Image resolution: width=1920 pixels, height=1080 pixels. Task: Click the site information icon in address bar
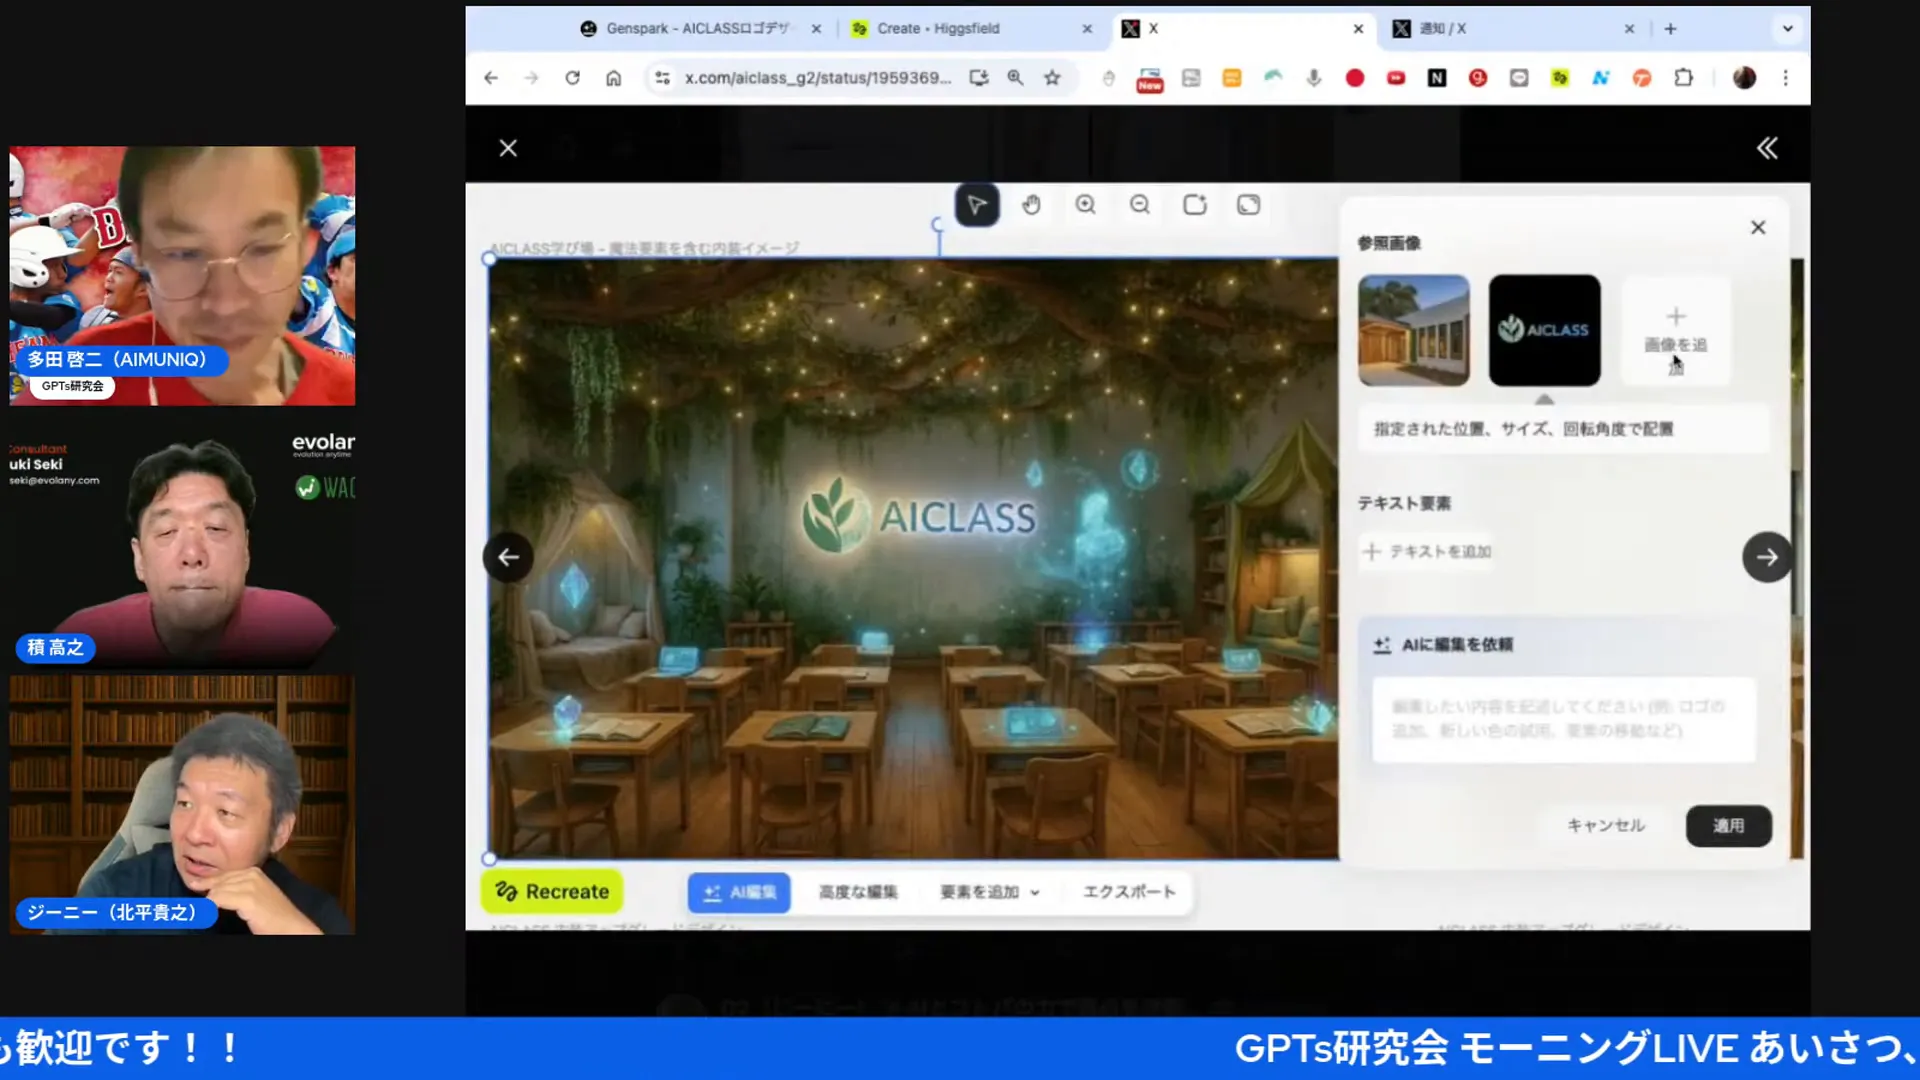(x=662, y=78)
